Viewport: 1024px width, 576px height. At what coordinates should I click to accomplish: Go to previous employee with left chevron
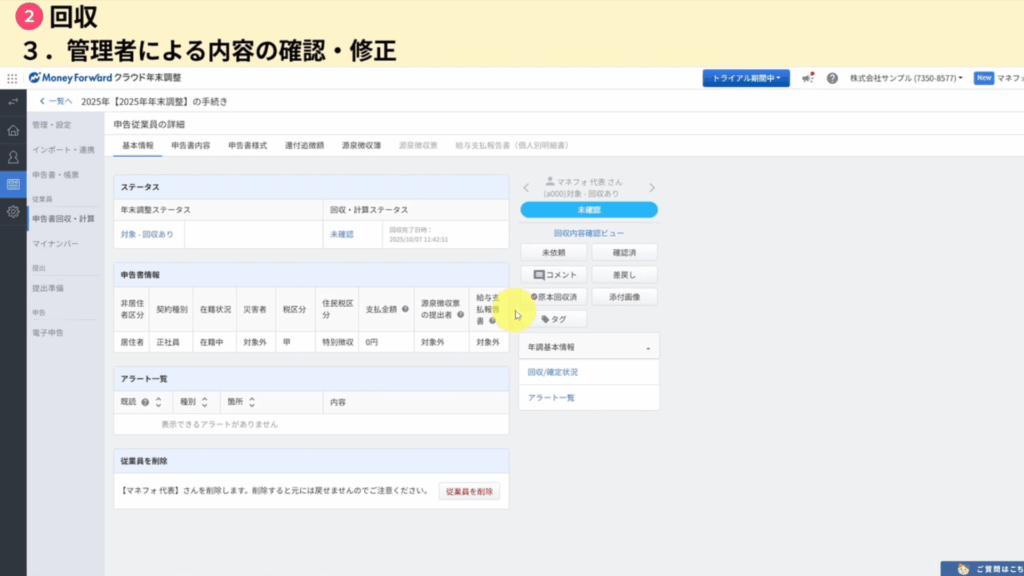[x=527, y=187]
